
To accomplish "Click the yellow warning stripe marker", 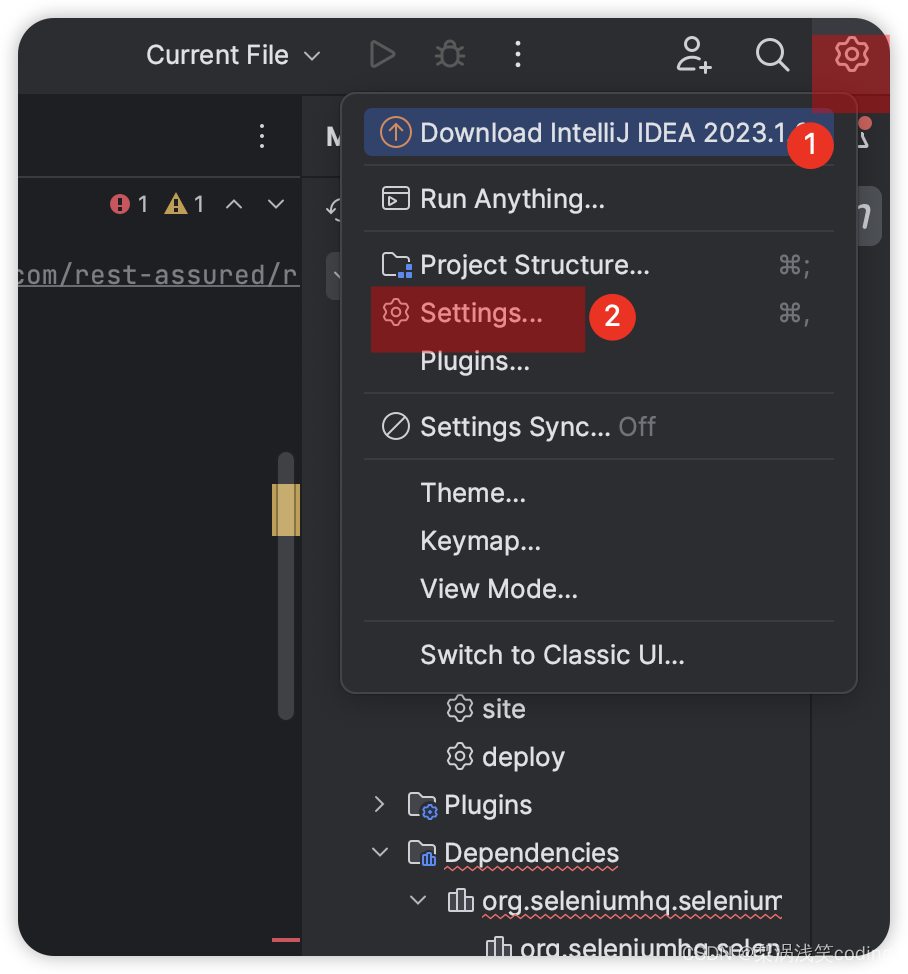I will 286,509.
